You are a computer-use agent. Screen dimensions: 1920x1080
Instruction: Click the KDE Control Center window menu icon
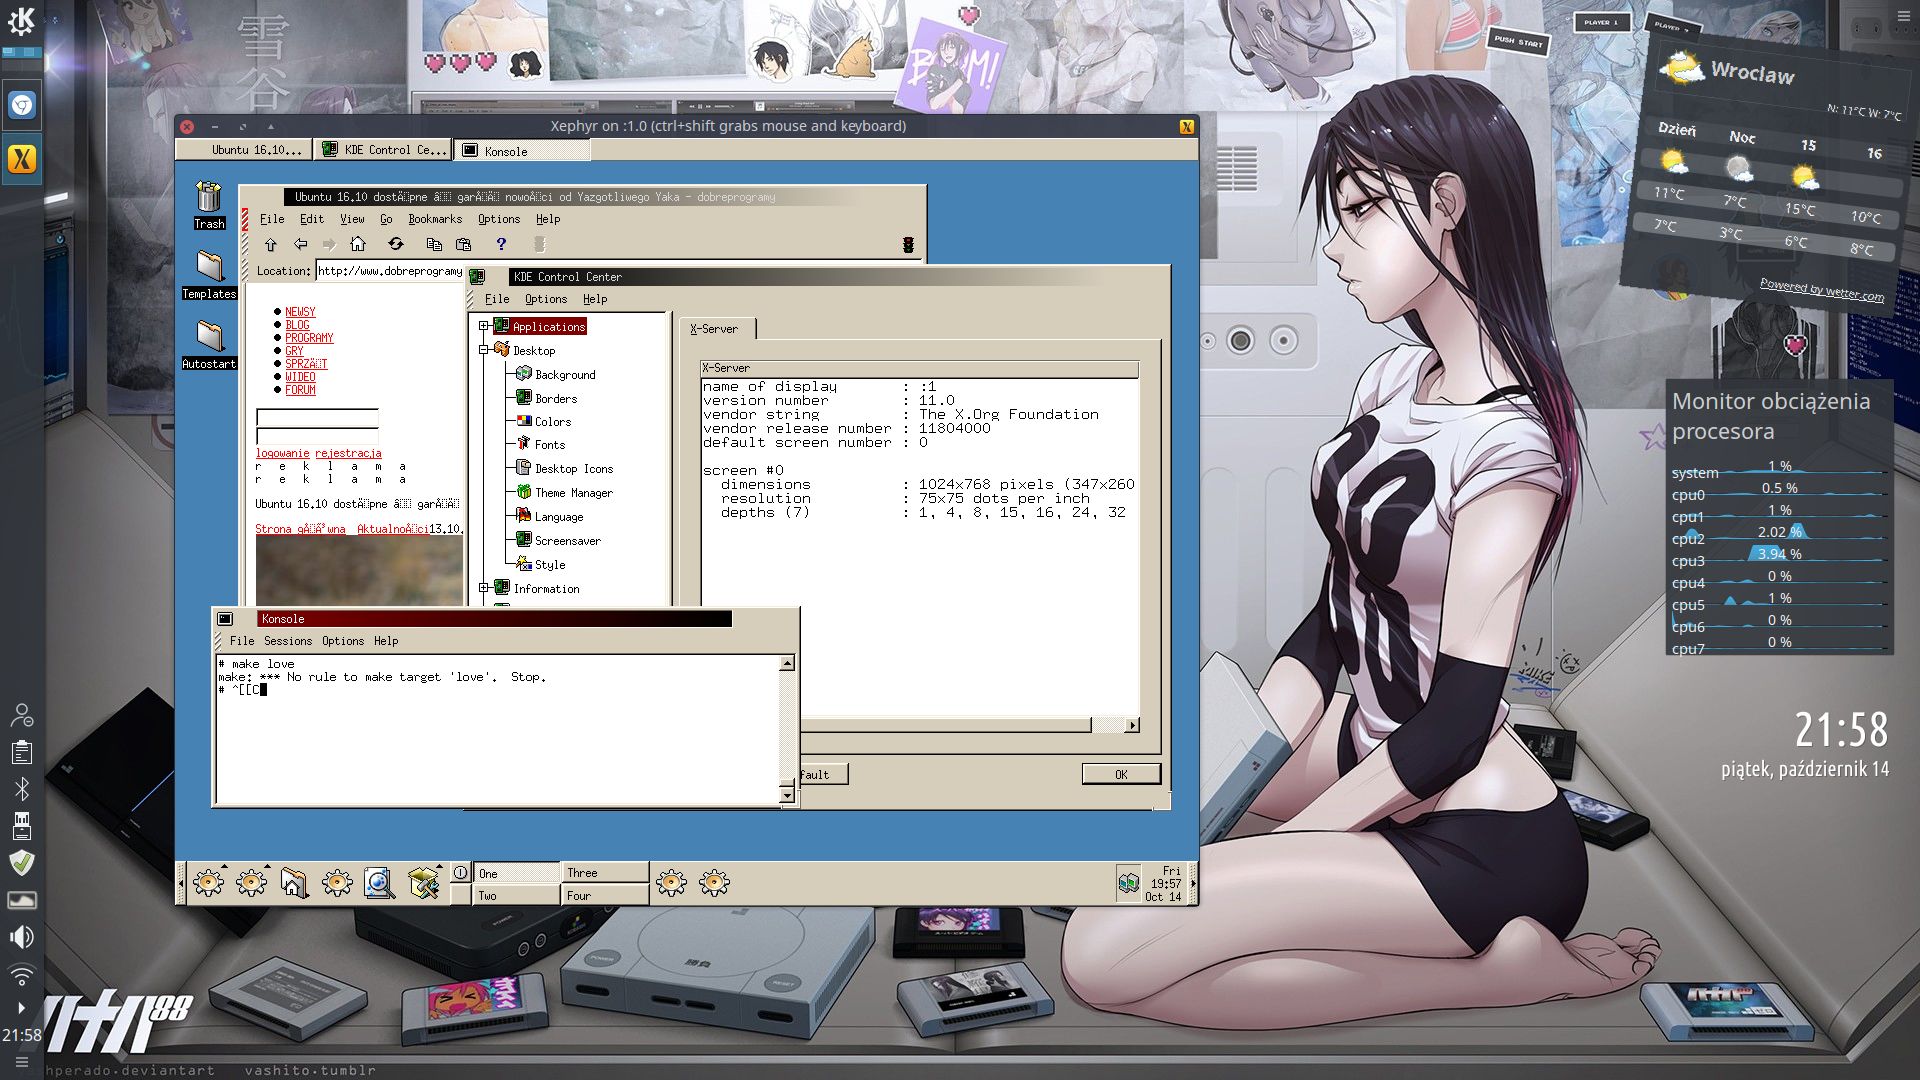pos(477,277)
